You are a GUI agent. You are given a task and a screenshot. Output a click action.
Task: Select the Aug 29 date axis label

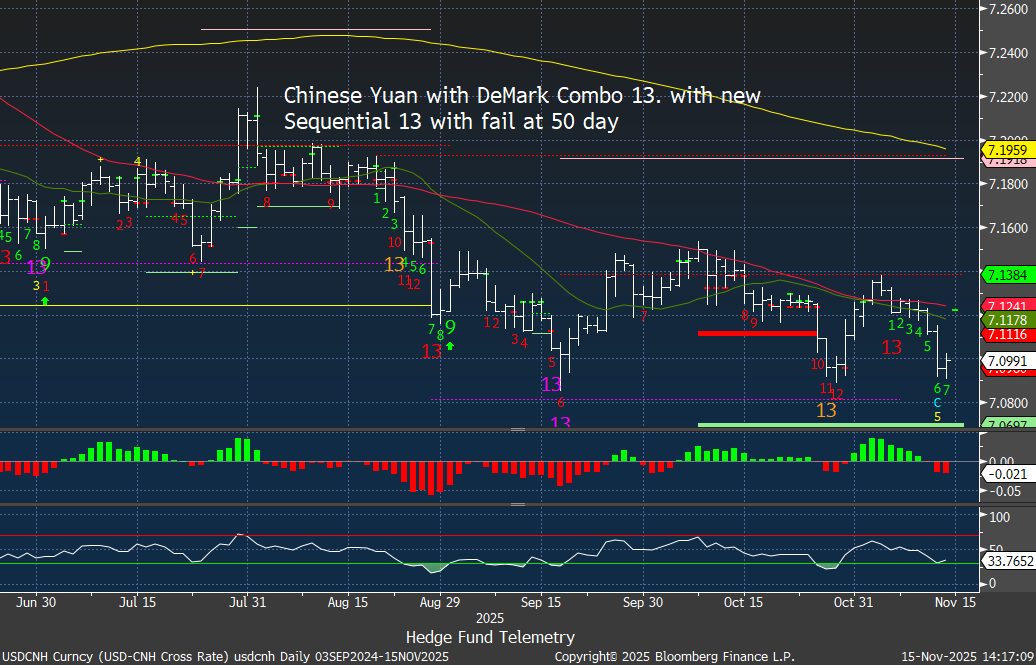coord(441,603)
